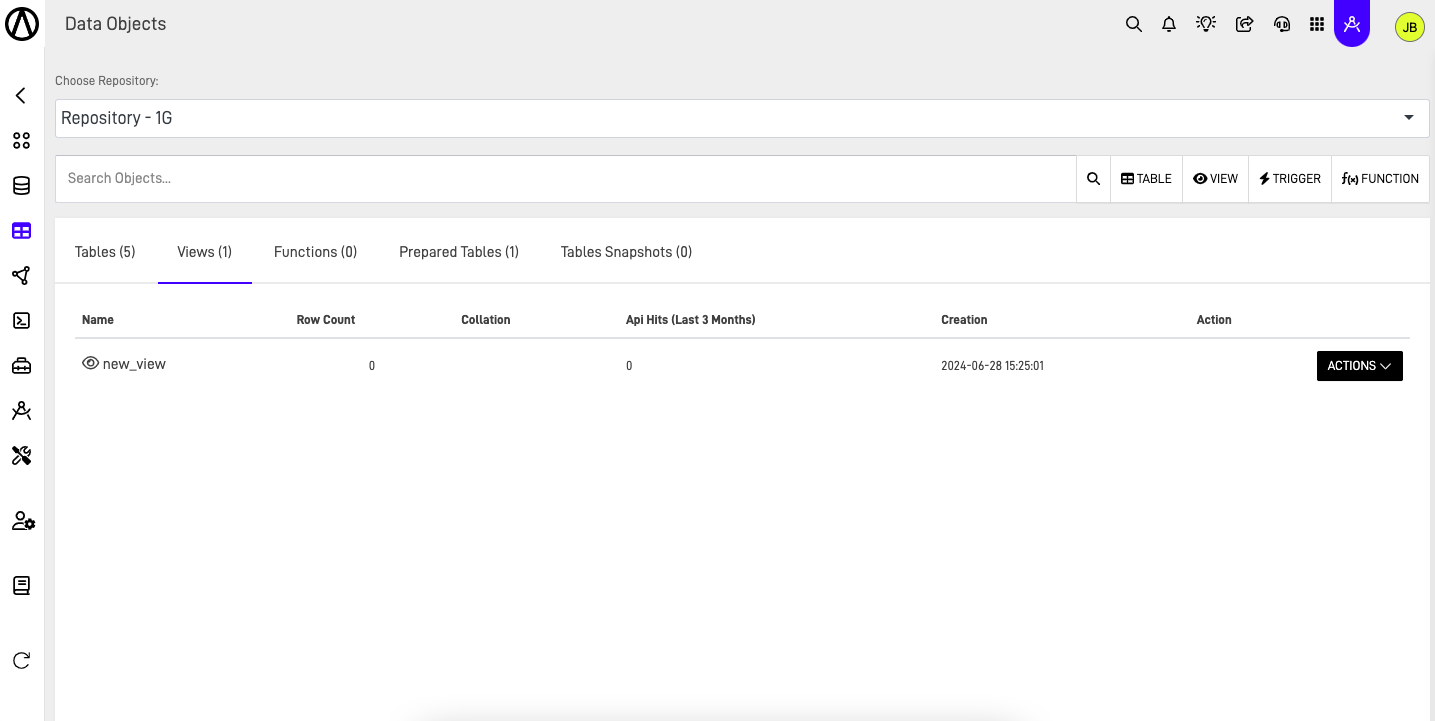
Task: Open the documentation book icon in the sidebar
Action: [21, 586]
